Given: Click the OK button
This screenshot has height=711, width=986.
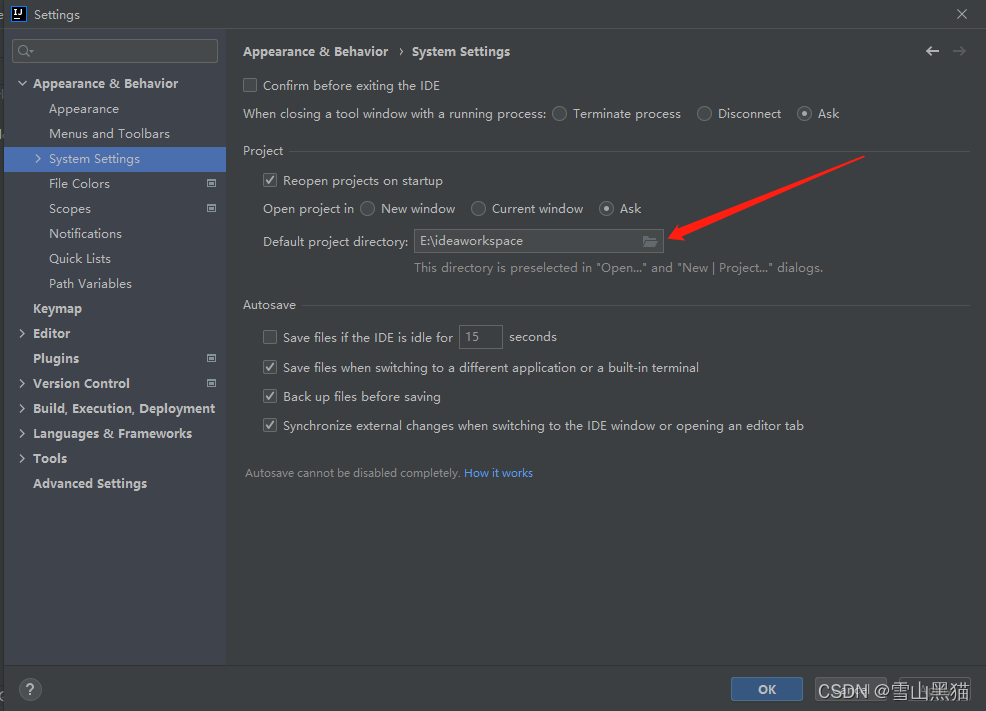Looking at the screenshot, I should (x=767, y=689).
